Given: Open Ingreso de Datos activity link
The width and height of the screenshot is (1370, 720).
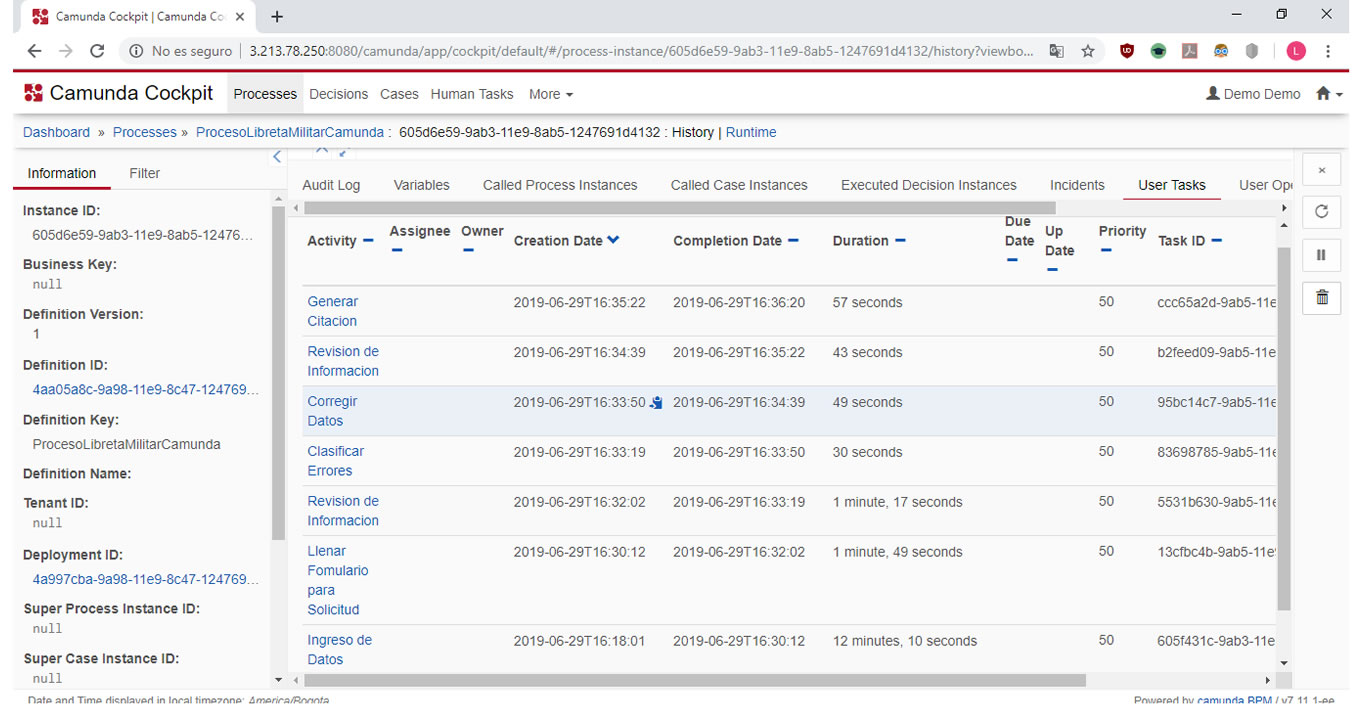Looking at the screenshot, I should click(339, 650).
